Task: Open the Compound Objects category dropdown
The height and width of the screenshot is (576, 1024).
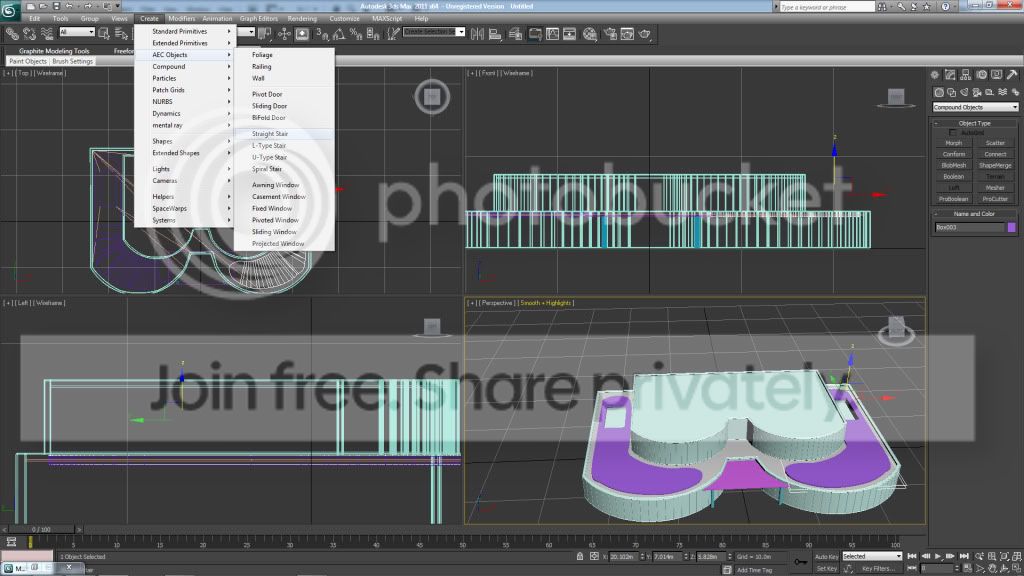Action: [x=975, y=107]
